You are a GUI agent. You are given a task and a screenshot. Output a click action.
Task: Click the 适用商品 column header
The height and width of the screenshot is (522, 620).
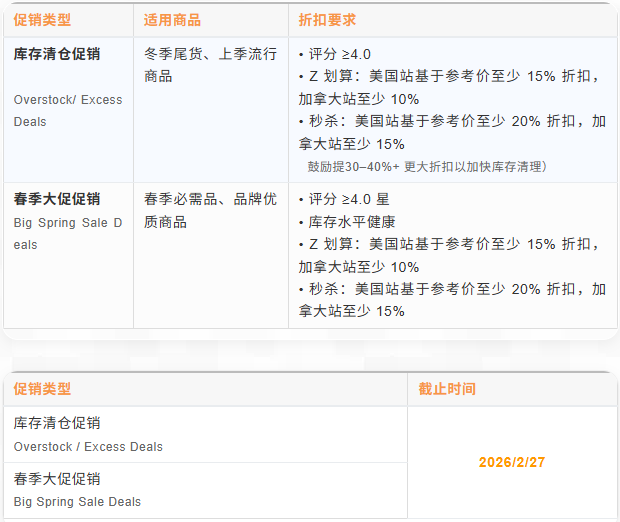click(172, 19)
